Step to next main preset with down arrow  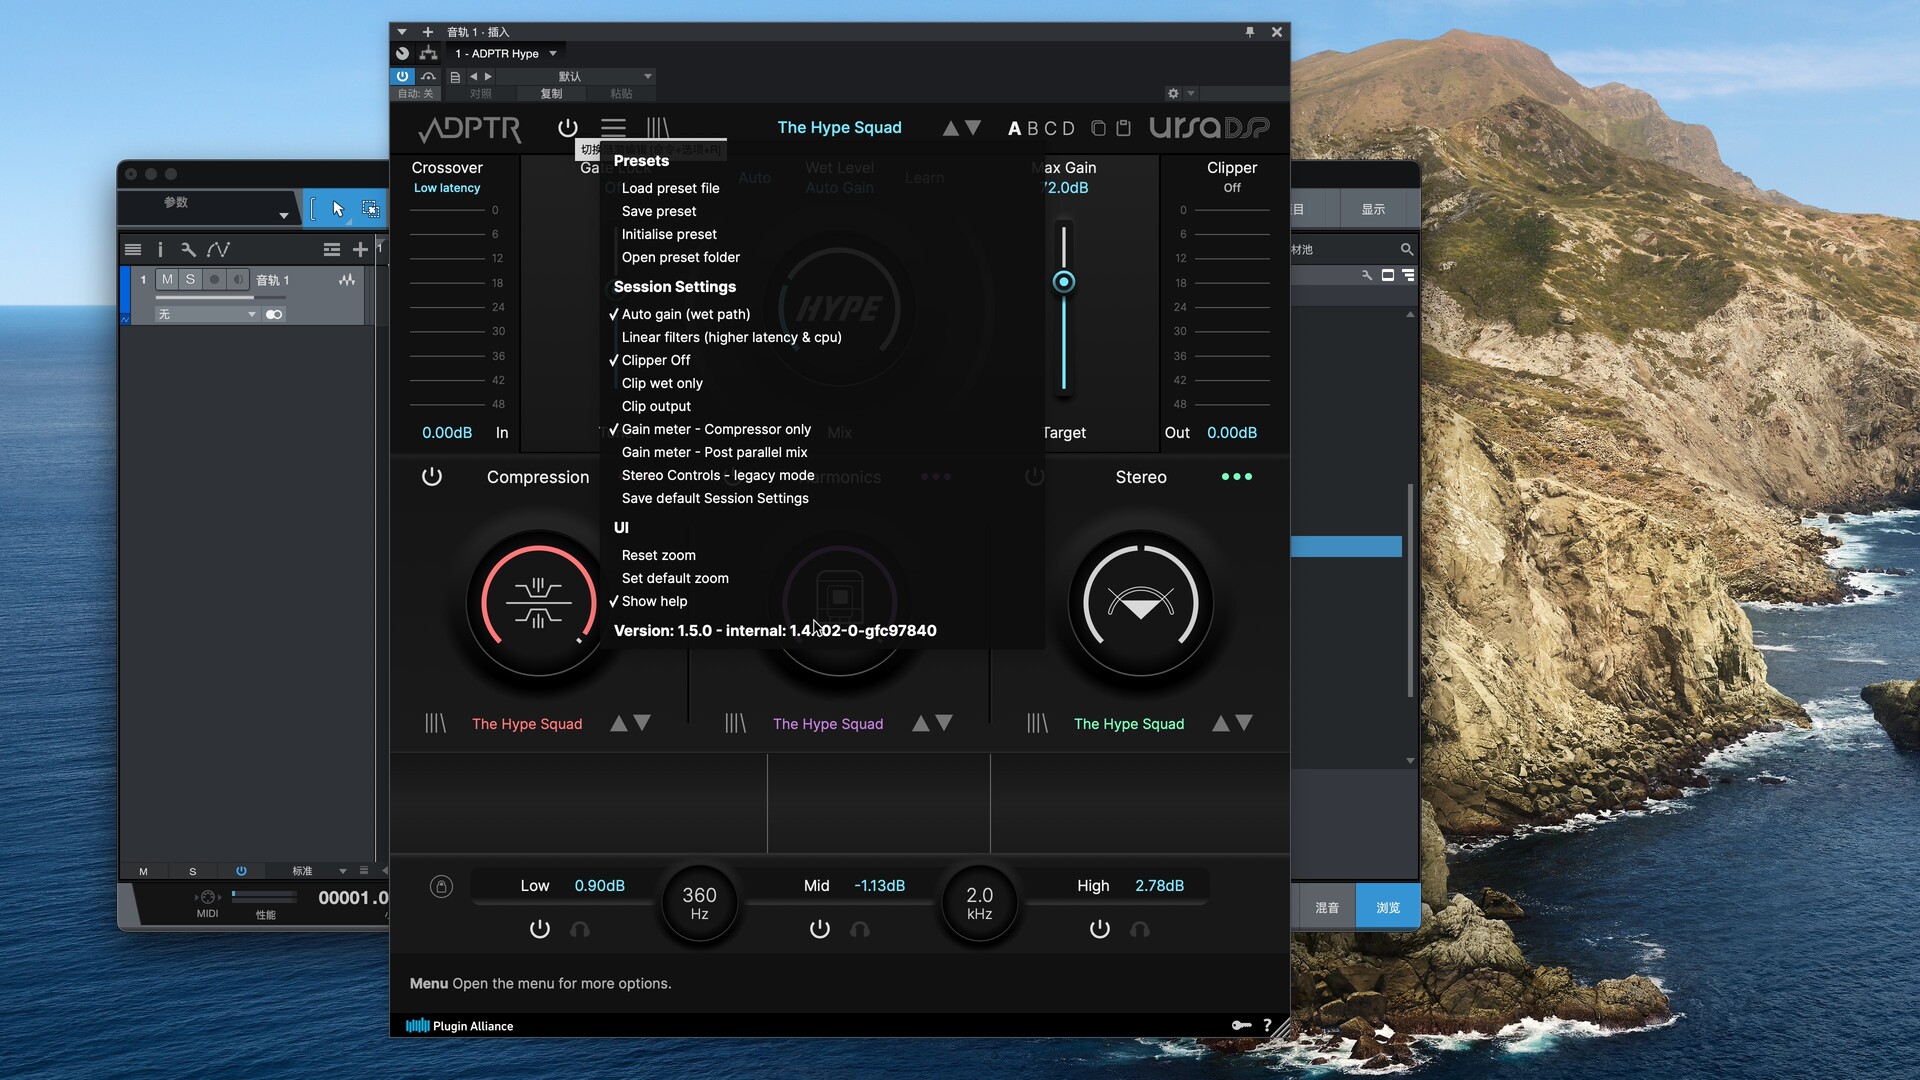point(973,128)
